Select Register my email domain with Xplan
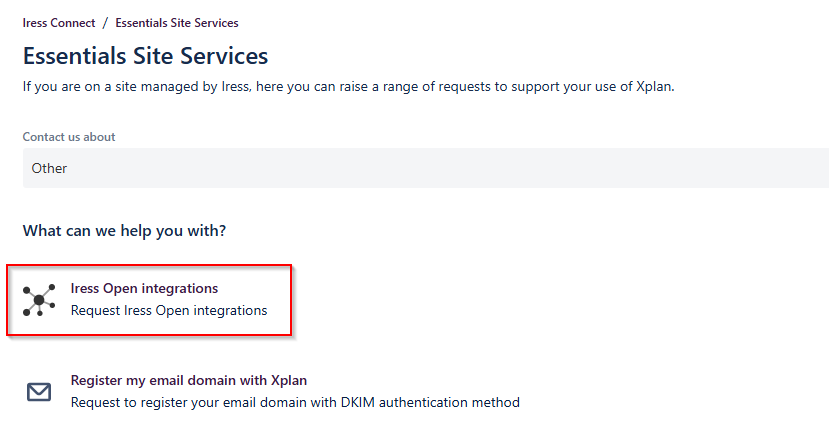The height and width of the screenshot is (441, 829). (x=189, y=380)
